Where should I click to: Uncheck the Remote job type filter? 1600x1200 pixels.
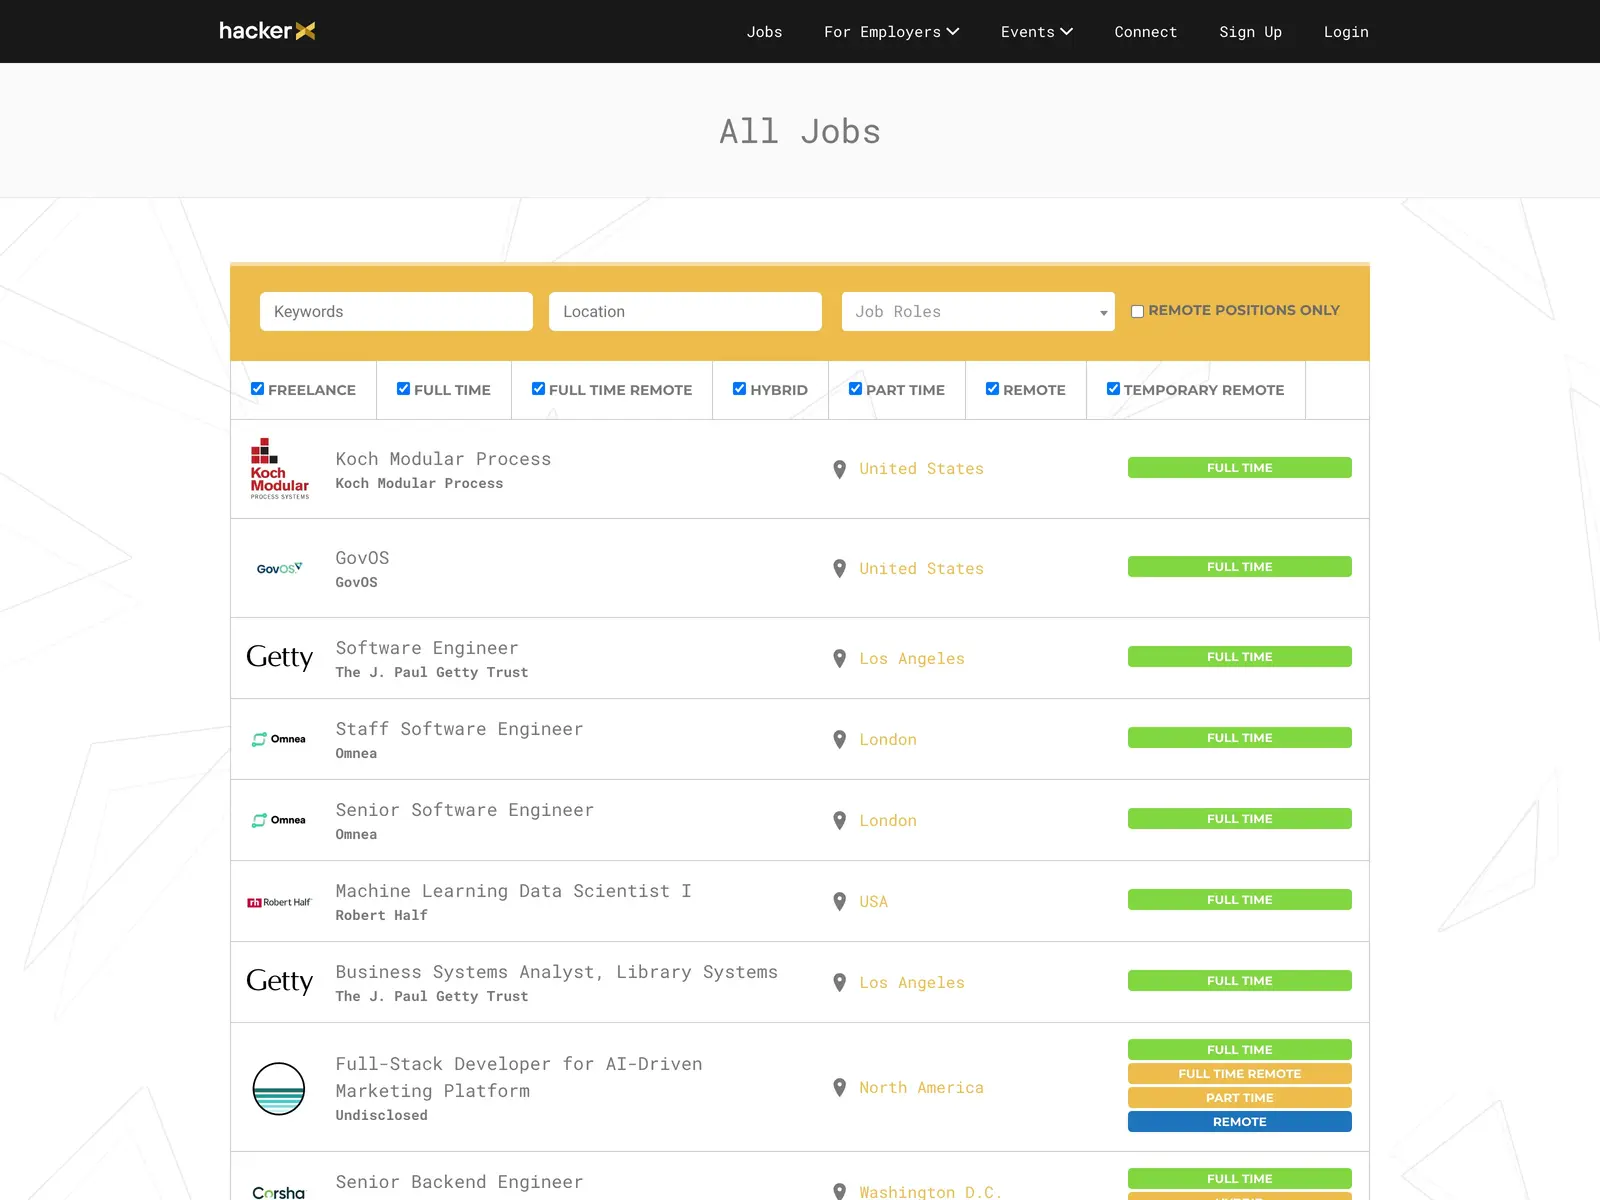[993, 389]
